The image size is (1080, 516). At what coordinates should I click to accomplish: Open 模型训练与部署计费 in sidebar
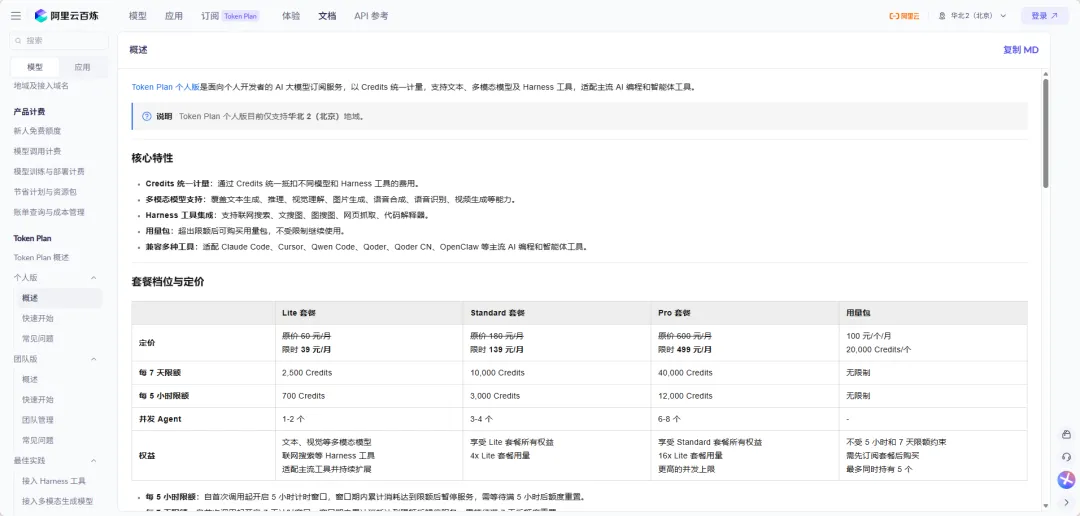[49, 172]
